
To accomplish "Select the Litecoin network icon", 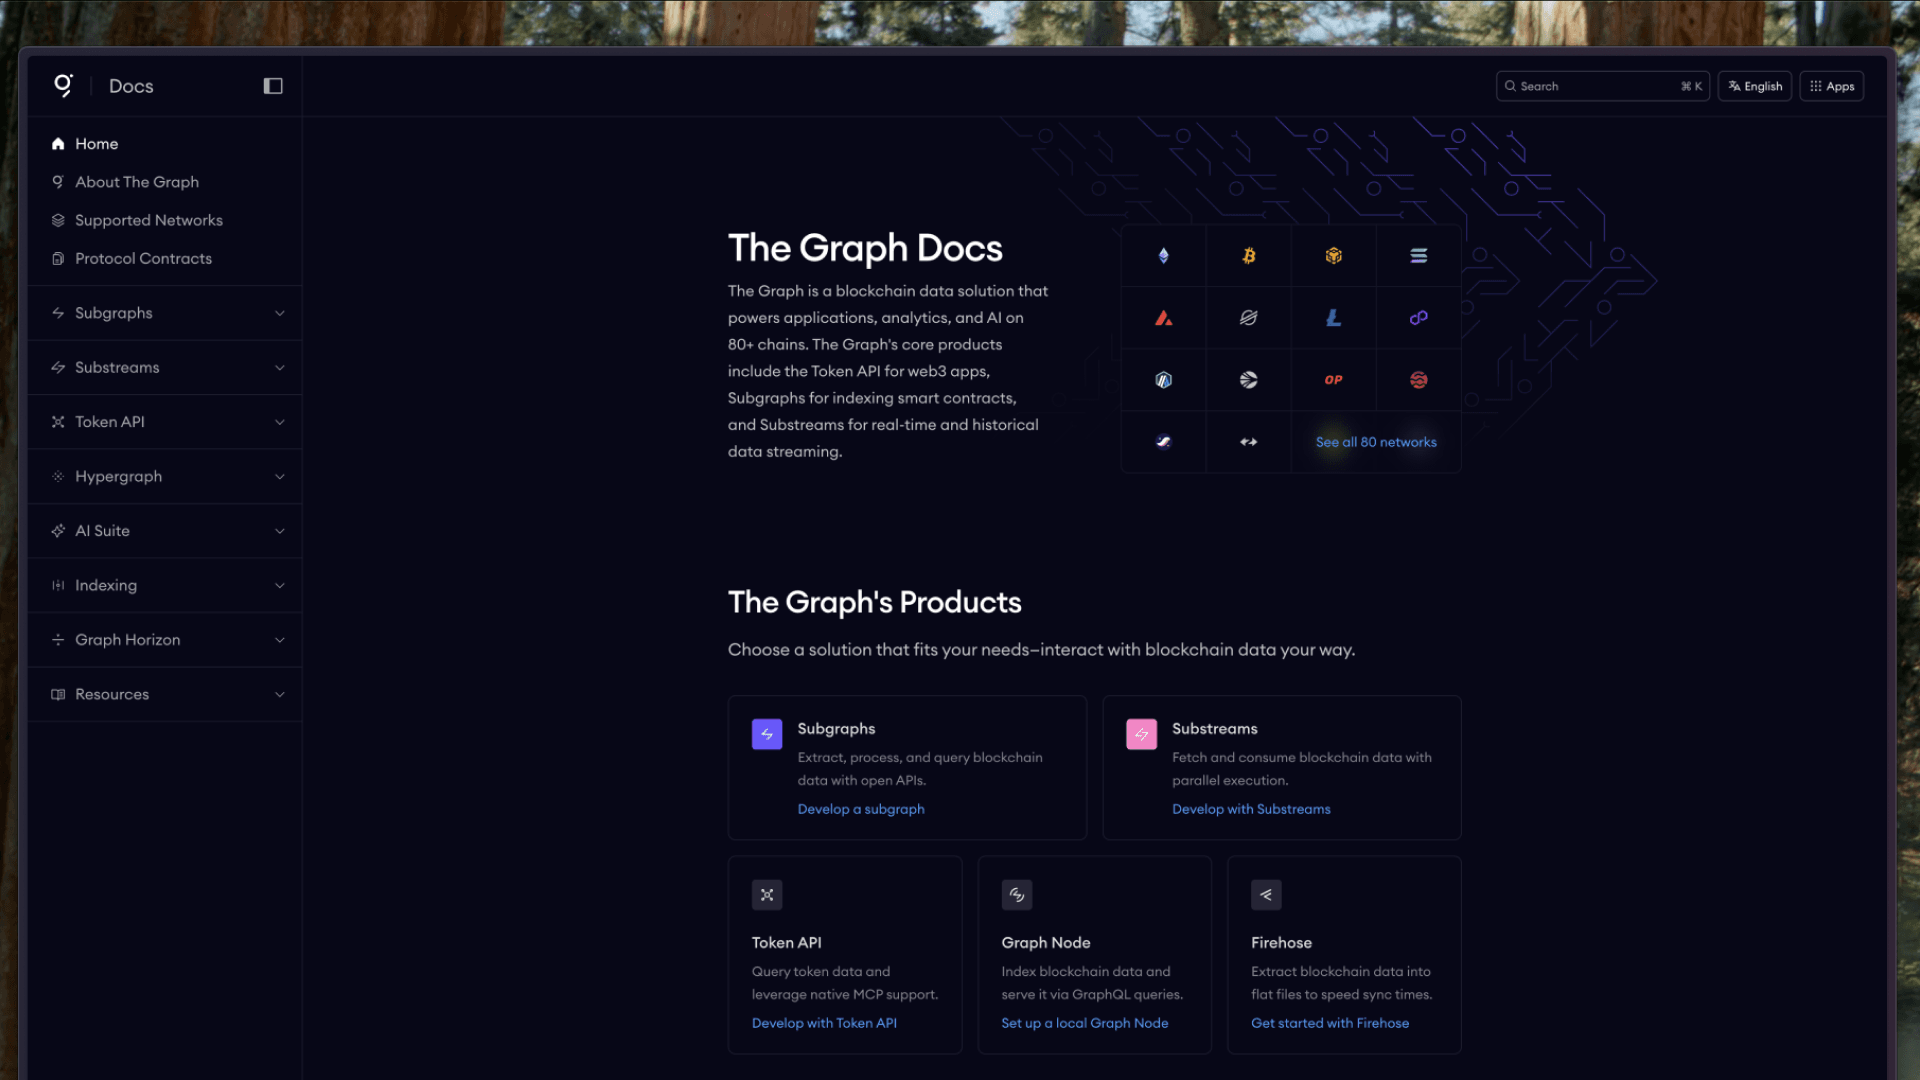I will point(1333,318).
